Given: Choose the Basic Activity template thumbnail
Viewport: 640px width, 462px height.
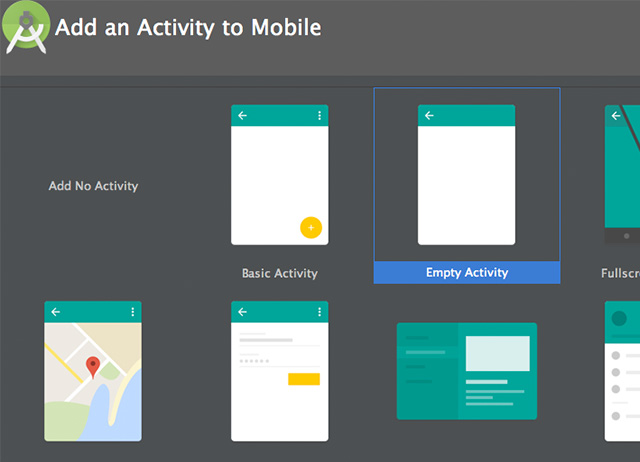Looking at the screenshot, I should (280, 175).
